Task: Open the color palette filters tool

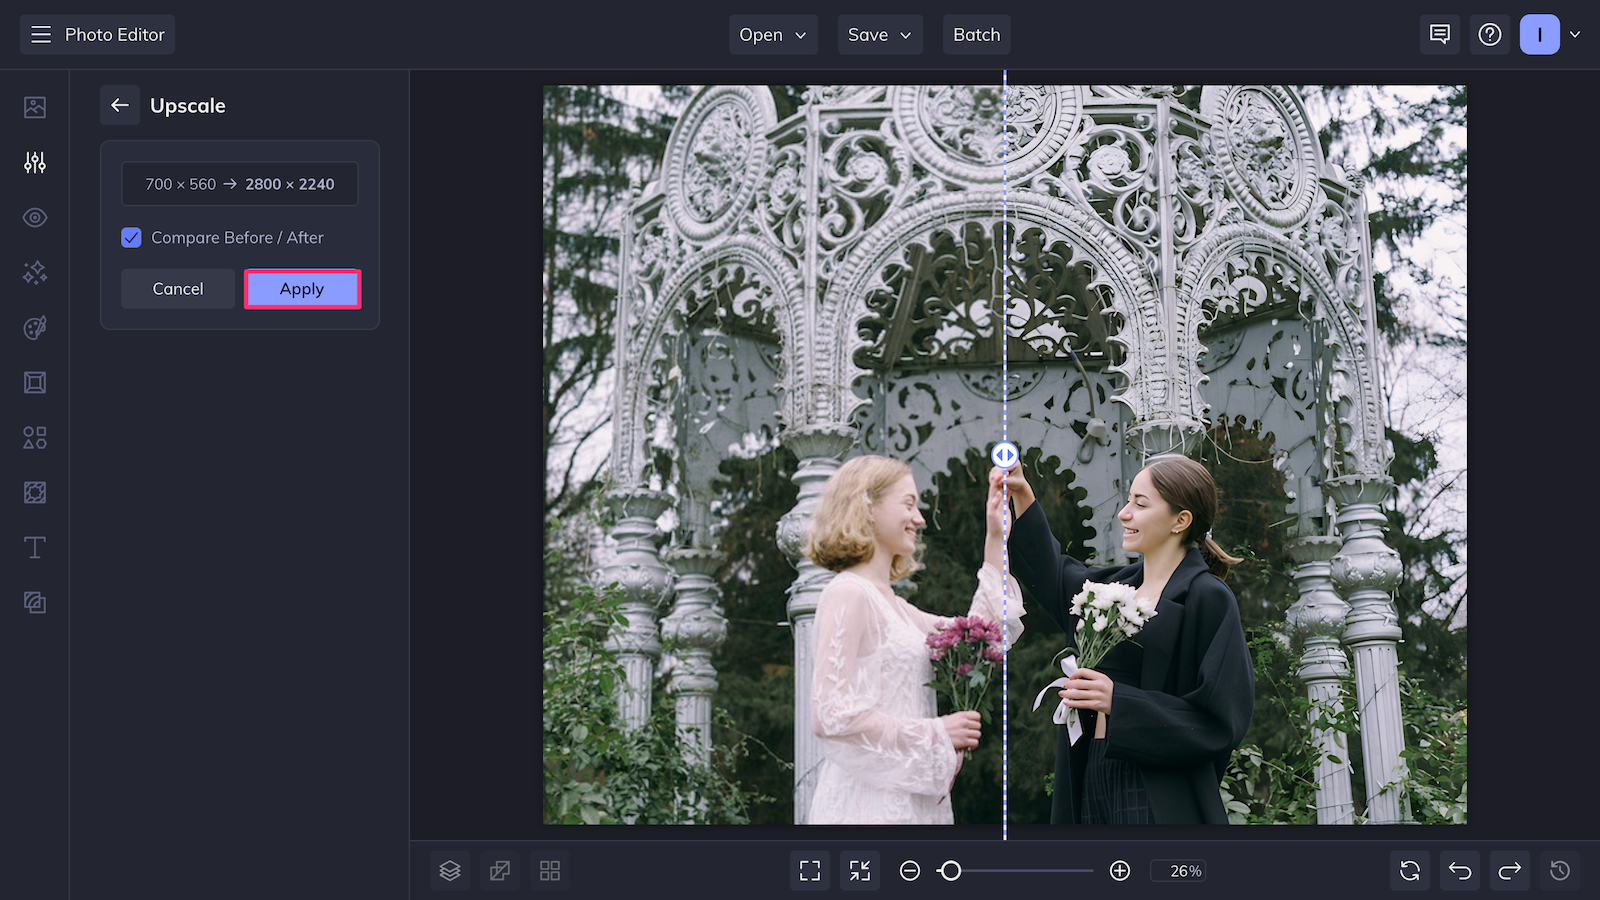Action: 34,327
